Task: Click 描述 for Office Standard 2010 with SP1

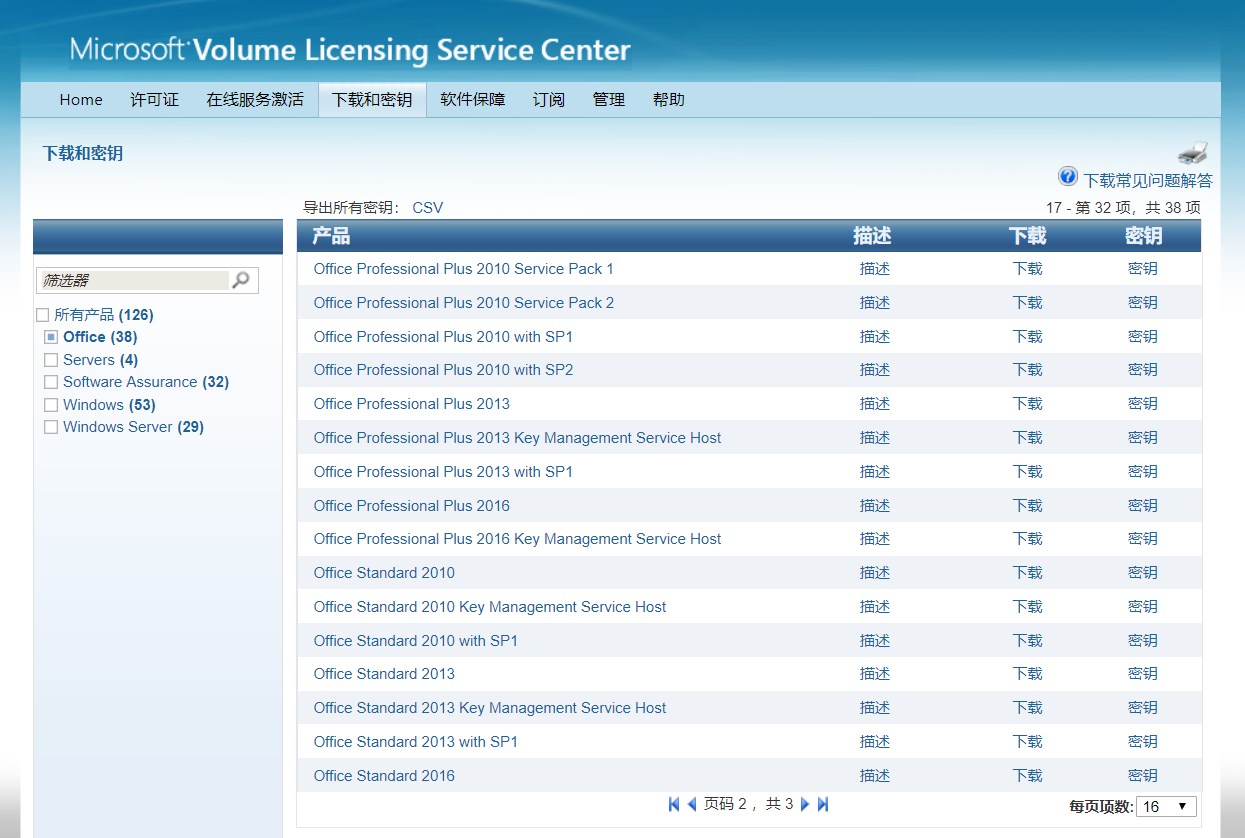Action: pyautogui.click(x=875, y=641)
